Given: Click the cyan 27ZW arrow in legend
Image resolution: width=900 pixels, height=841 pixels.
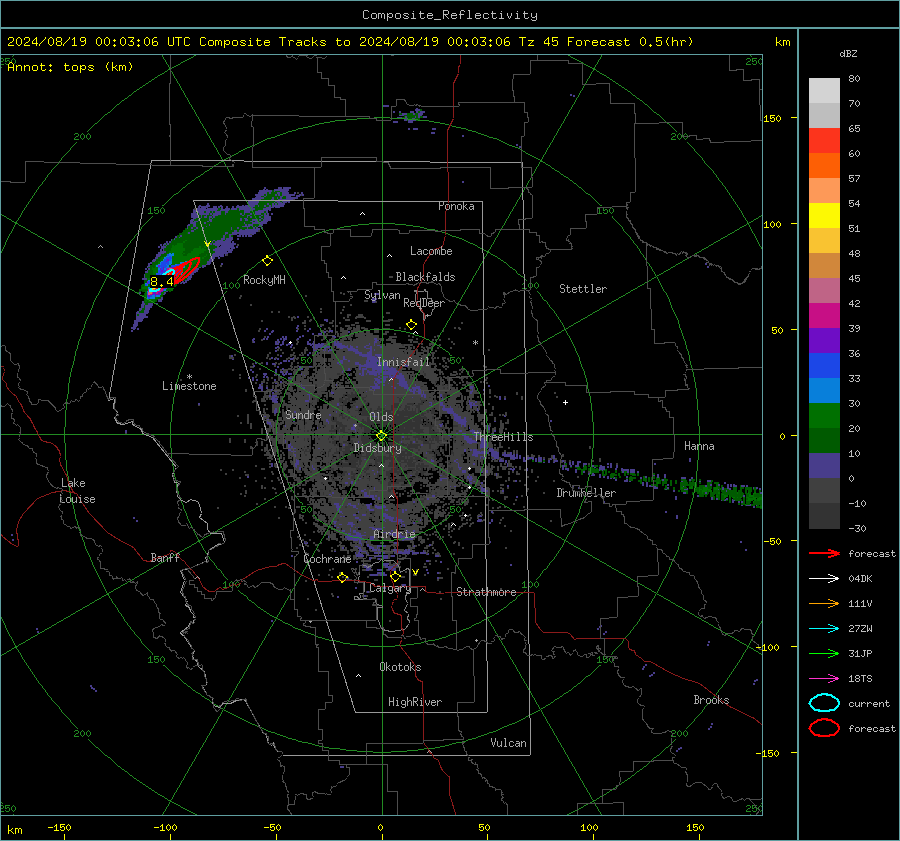Looking at the screenshot, I should click(x=824, y=628).
